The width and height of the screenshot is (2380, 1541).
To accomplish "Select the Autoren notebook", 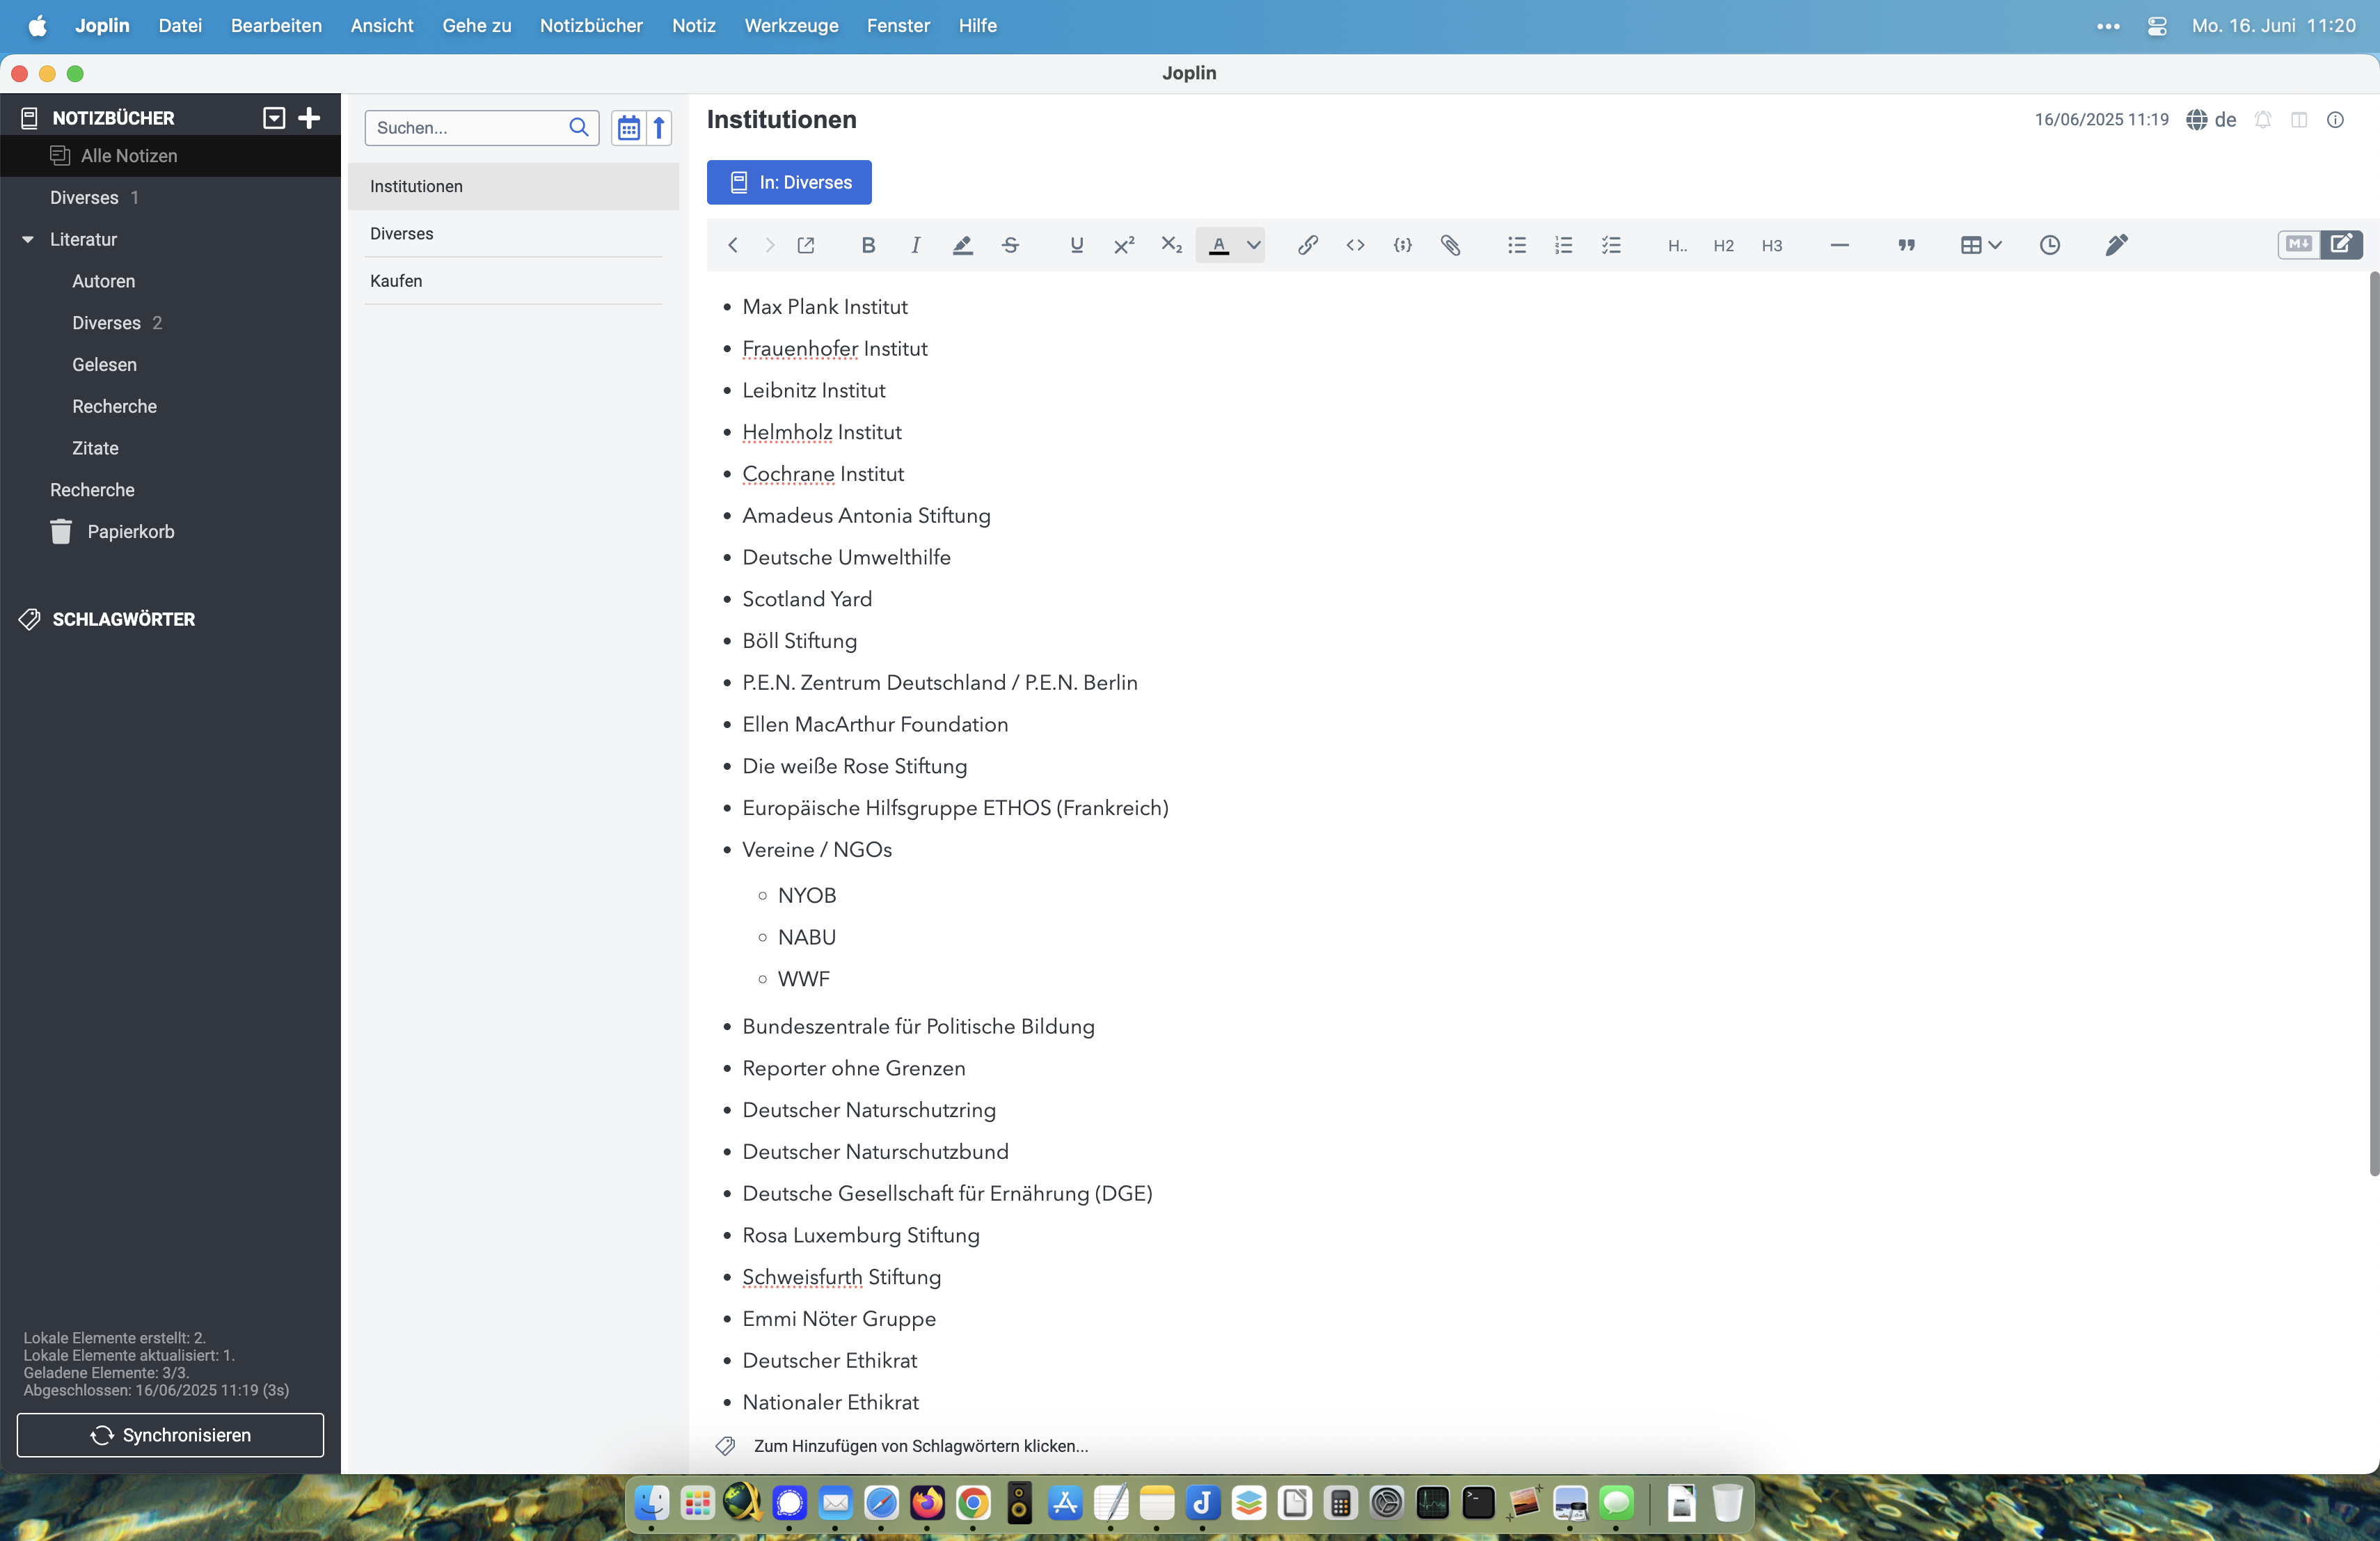I will (x=170, y=281).
